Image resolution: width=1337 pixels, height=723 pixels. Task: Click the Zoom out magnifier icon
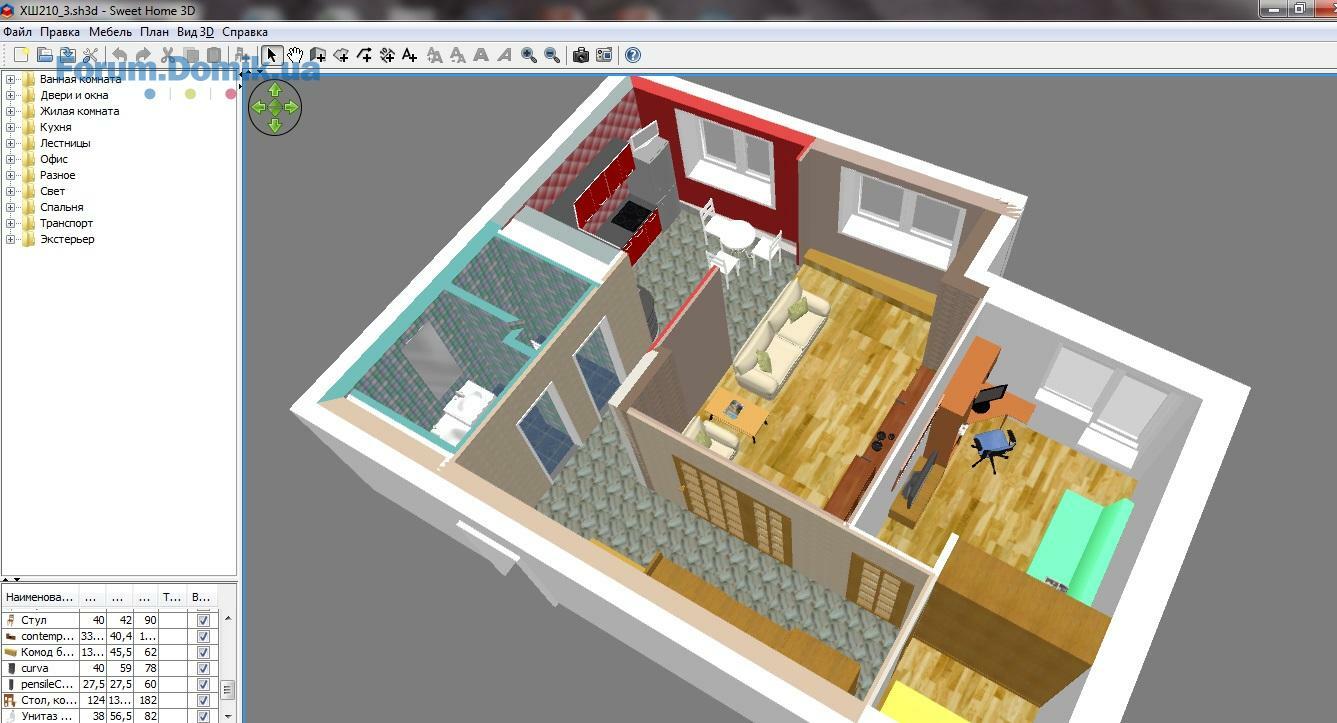(x=552, y=55)
